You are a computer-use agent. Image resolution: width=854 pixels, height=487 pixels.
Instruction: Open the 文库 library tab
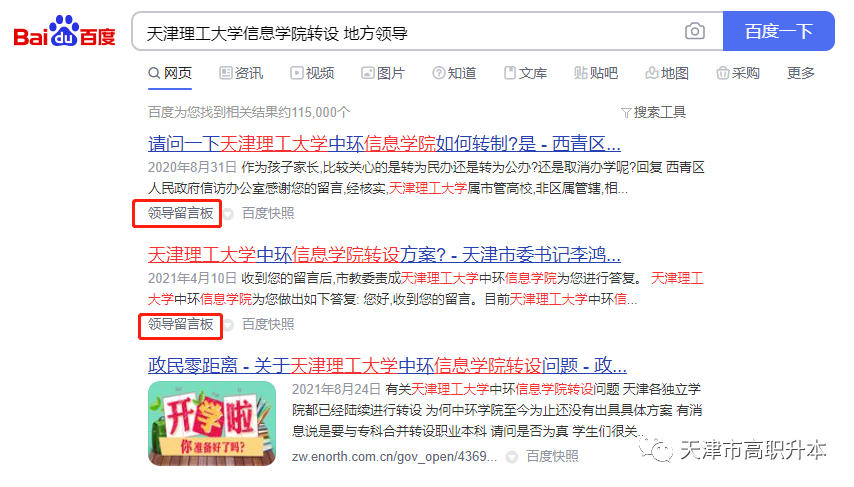pyautogui.click(x=525, y=73)
